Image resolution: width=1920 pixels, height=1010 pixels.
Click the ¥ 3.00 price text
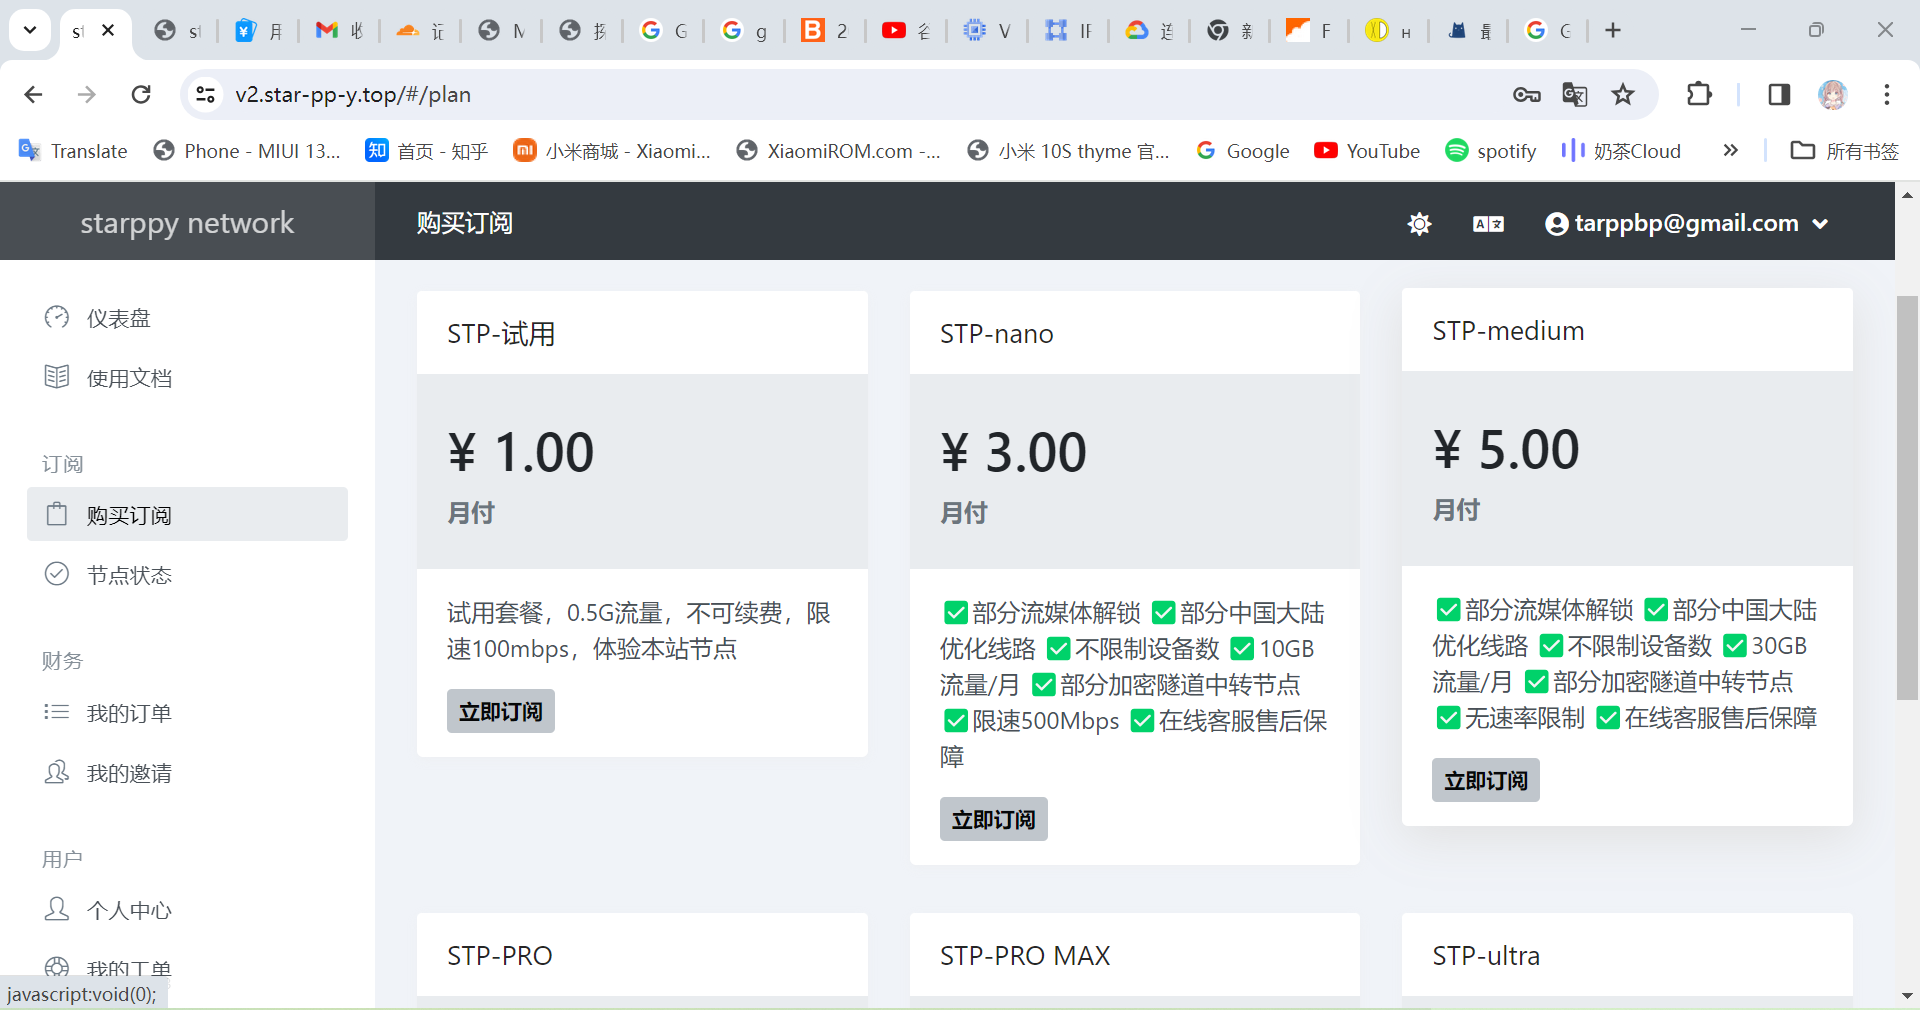pyautogui.click(x=1013, y=452)
